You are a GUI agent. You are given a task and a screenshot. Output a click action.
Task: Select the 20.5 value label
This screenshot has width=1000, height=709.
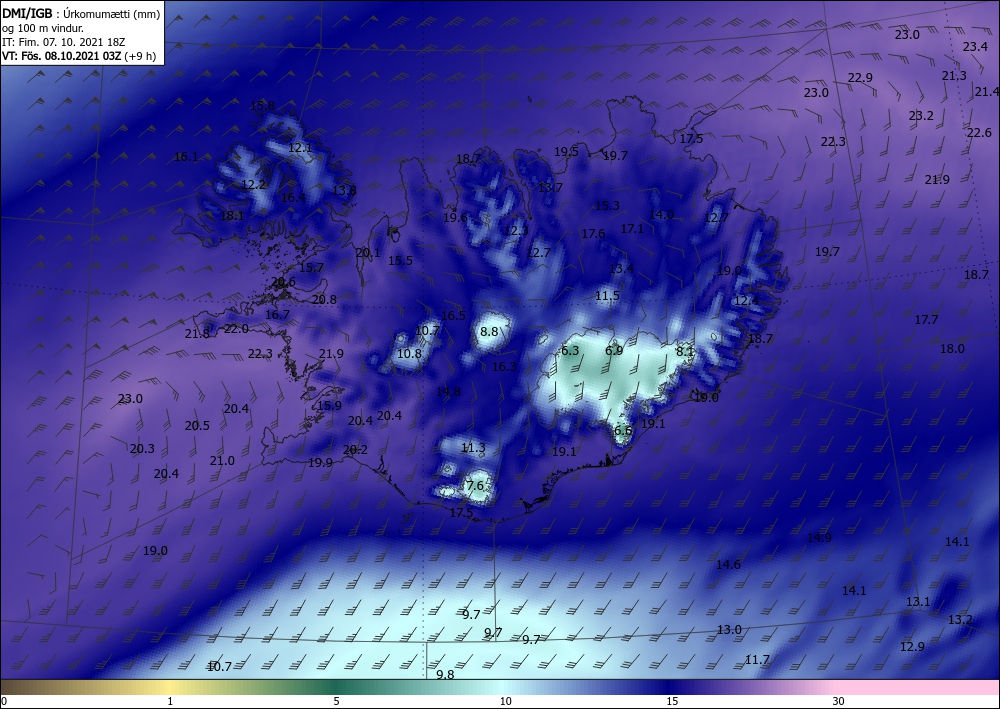(197, 425)
